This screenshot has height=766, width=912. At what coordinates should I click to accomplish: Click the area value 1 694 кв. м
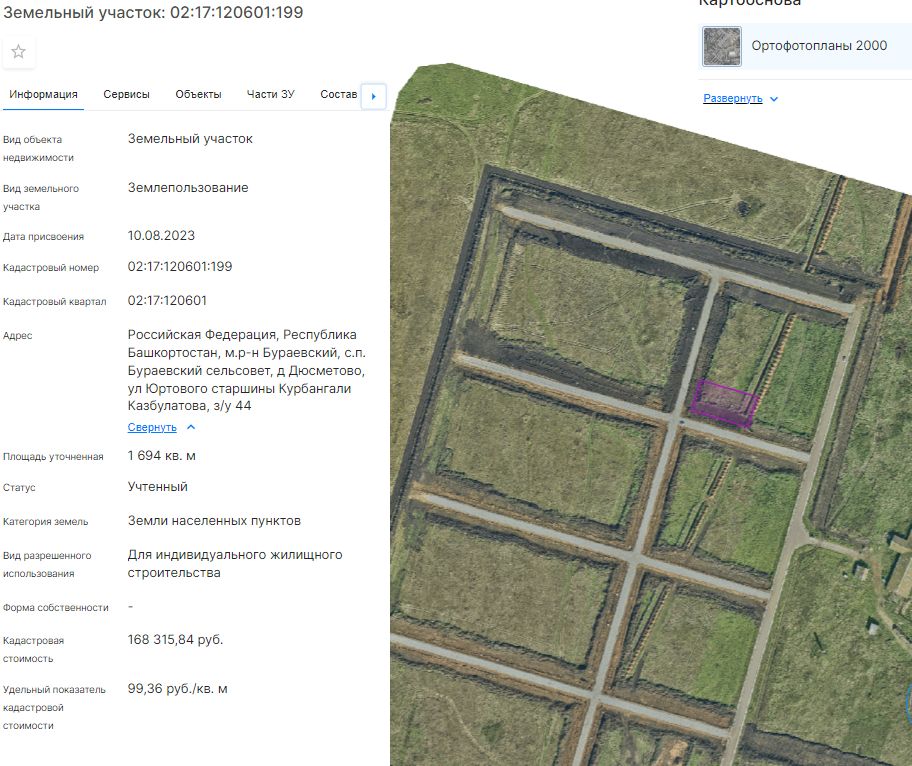point(162,456)
